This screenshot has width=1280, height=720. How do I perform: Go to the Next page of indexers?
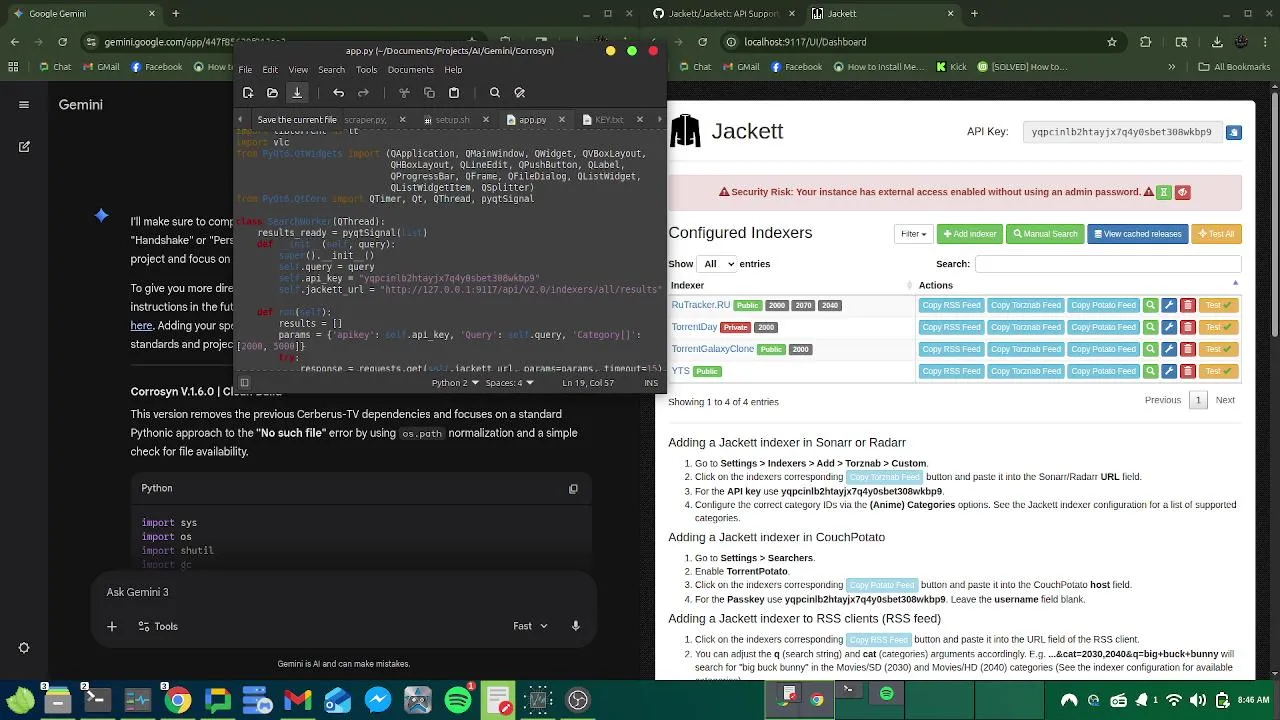(1225, 400)
